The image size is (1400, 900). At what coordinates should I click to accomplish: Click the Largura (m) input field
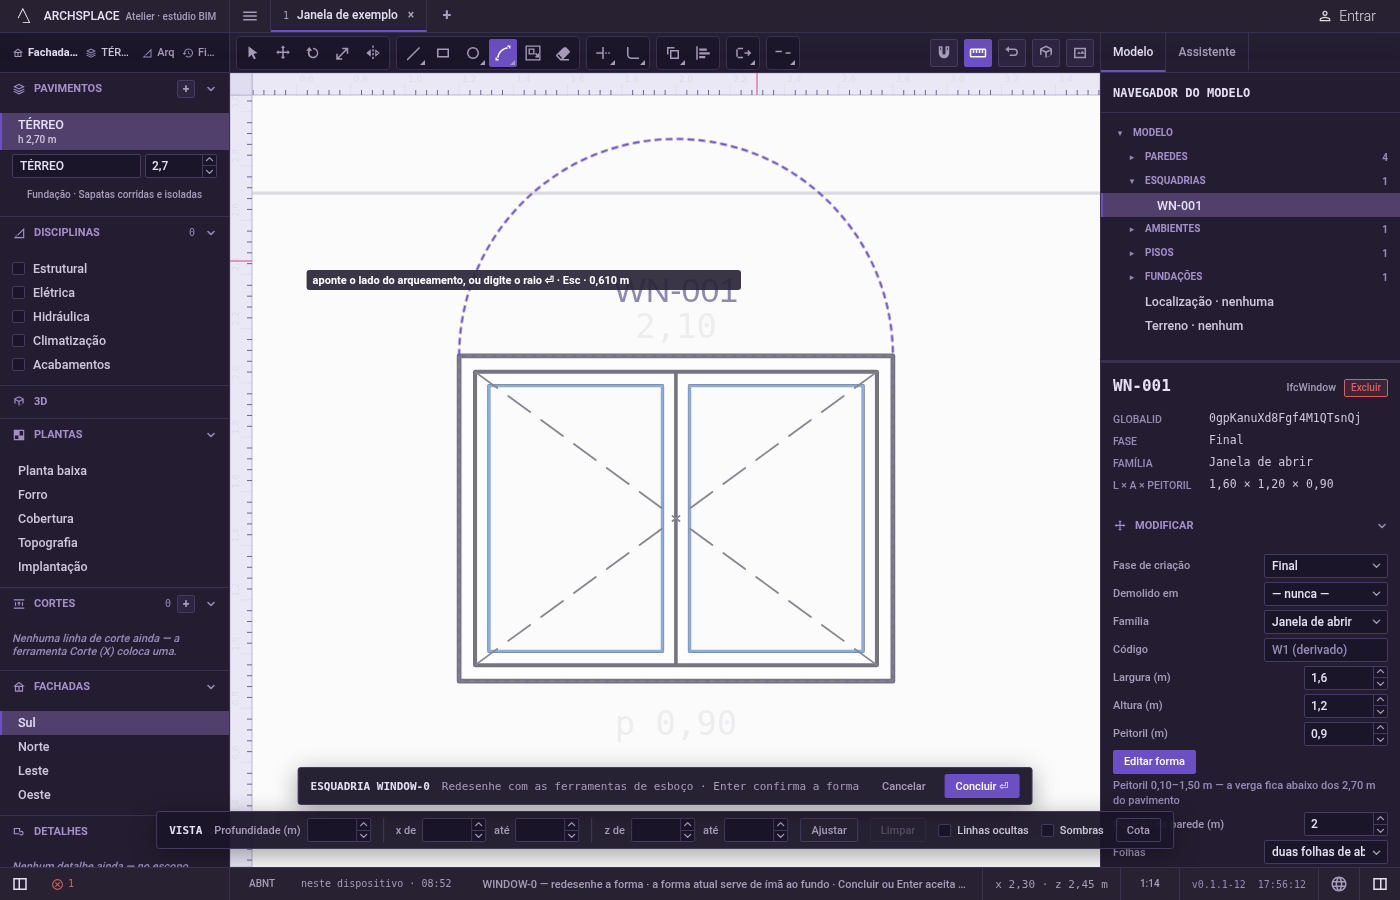1339,678
